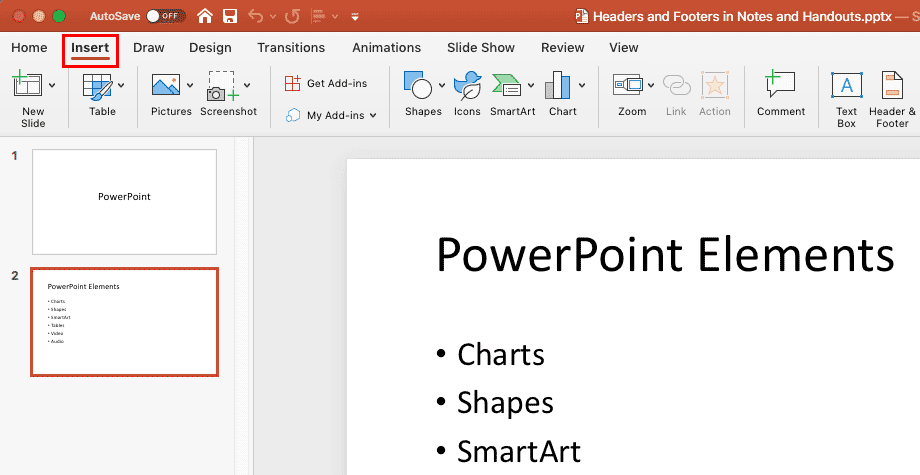This screenshot has height=475, width=920.
Task: Expand the Zoom dropdown arrow
Action: [651, 86]
